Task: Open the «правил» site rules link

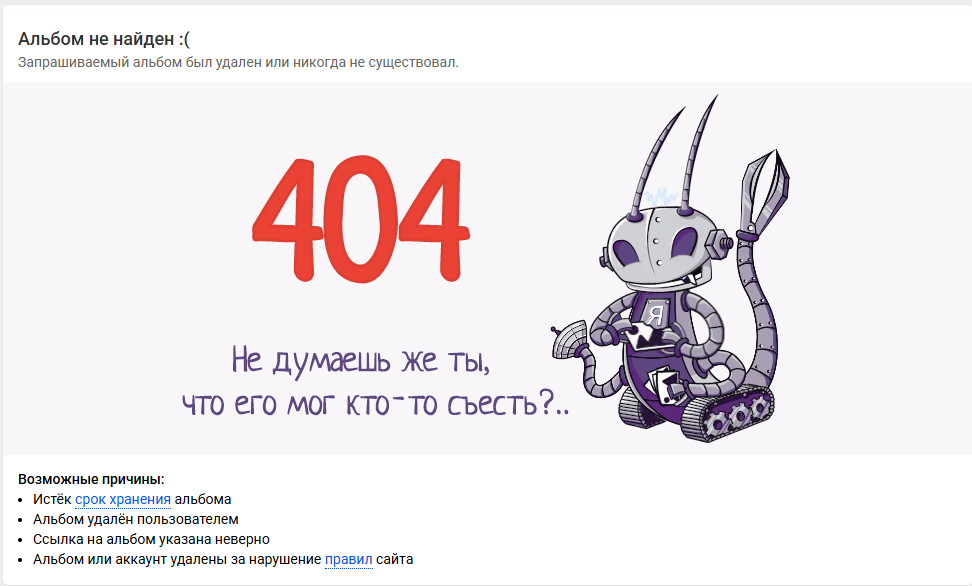Action: (x=349, y=559)
